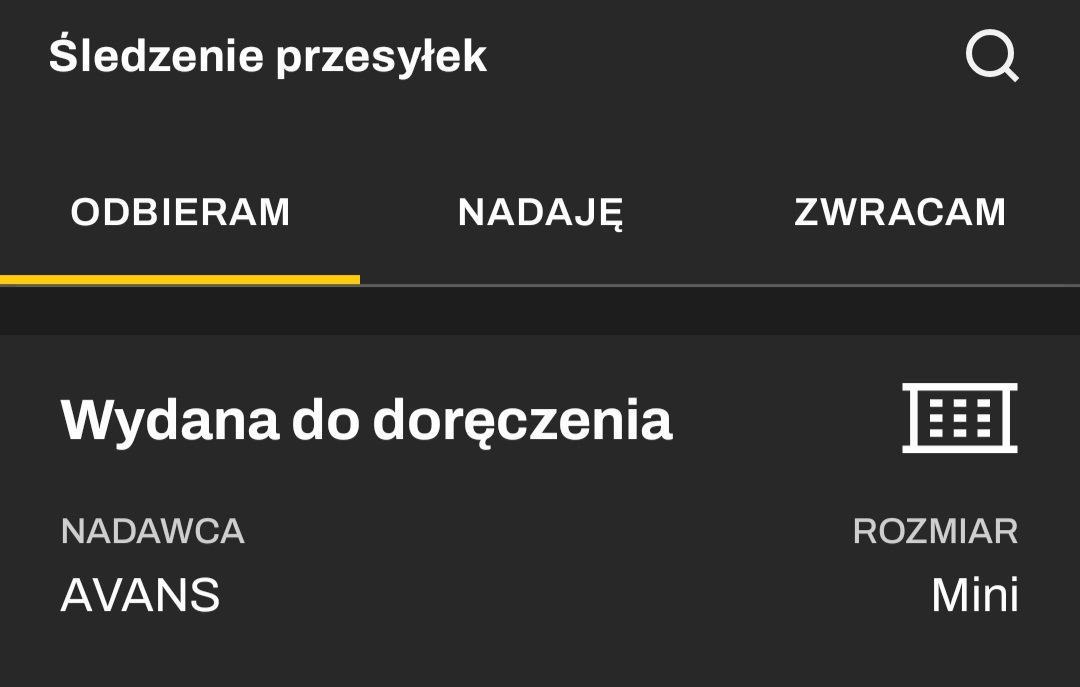Click the word przesyłek in the title
This screenshot has height=687, width=1080.
pyautogui.click(x=382, y=58)
